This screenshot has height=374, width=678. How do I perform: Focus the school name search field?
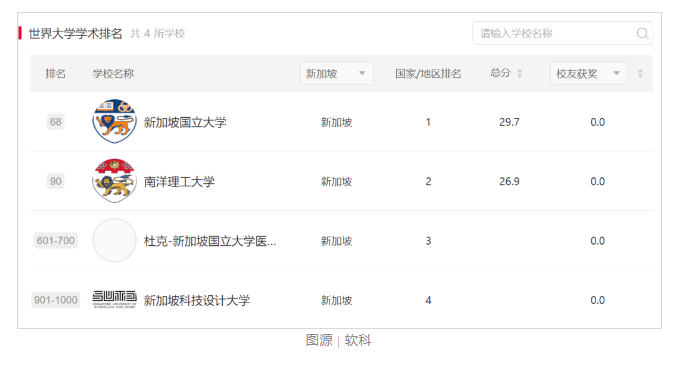click(562, 33)
